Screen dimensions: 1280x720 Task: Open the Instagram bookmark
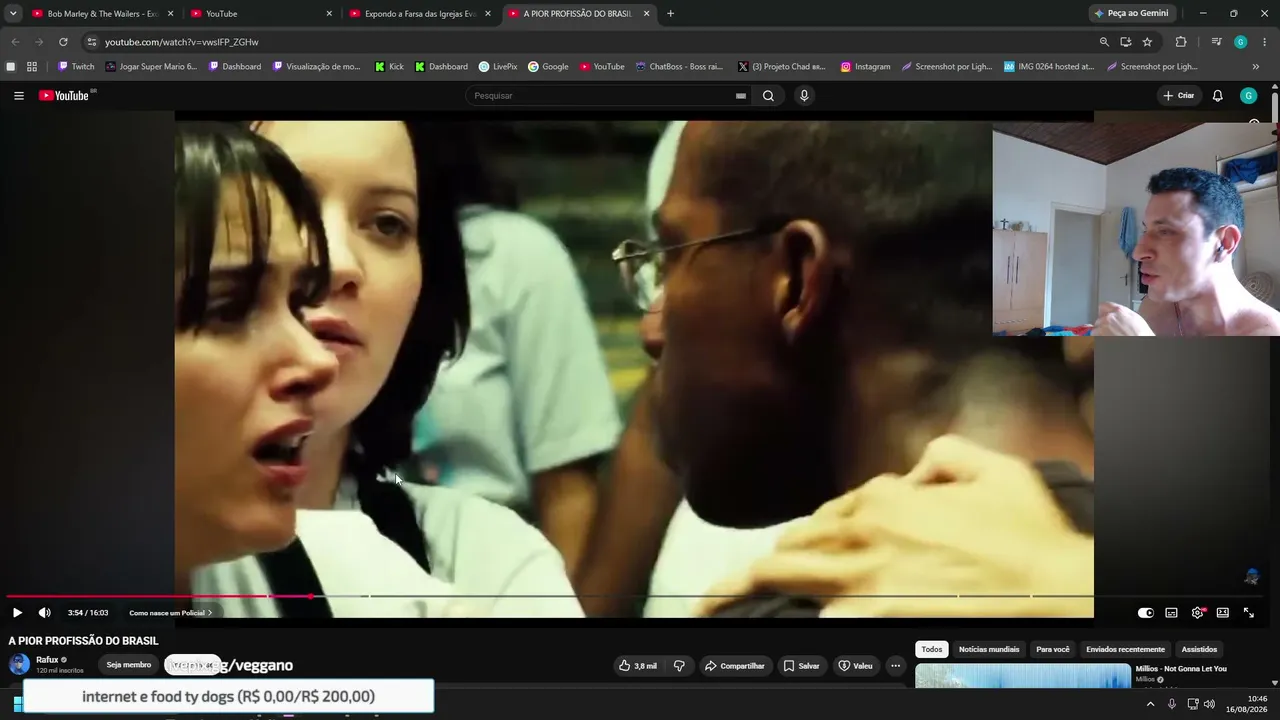coord(866,67)
